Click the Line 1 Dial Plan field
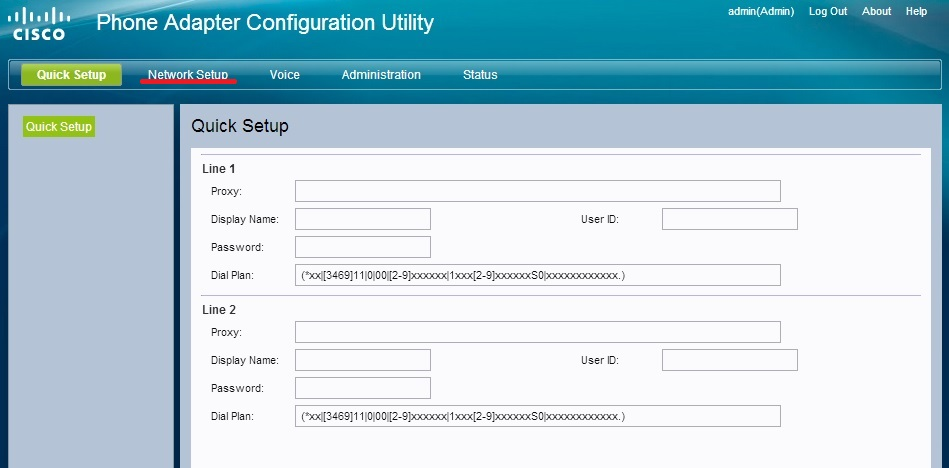Viewport: 949px width, 468px height. click(x=538, y=275)
